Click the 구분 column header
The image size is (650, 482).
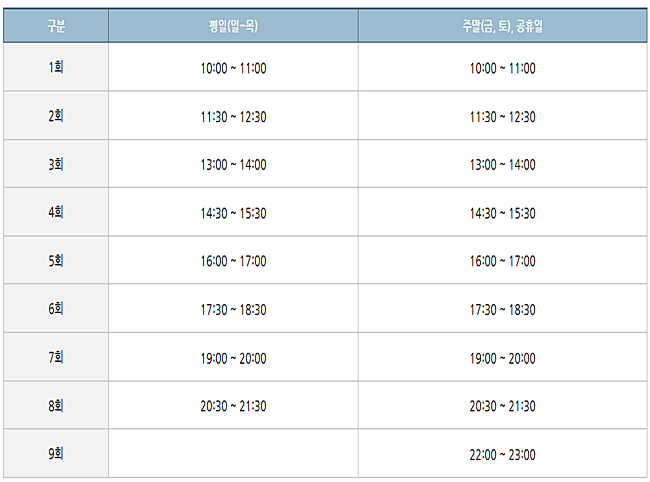[56, 26]
